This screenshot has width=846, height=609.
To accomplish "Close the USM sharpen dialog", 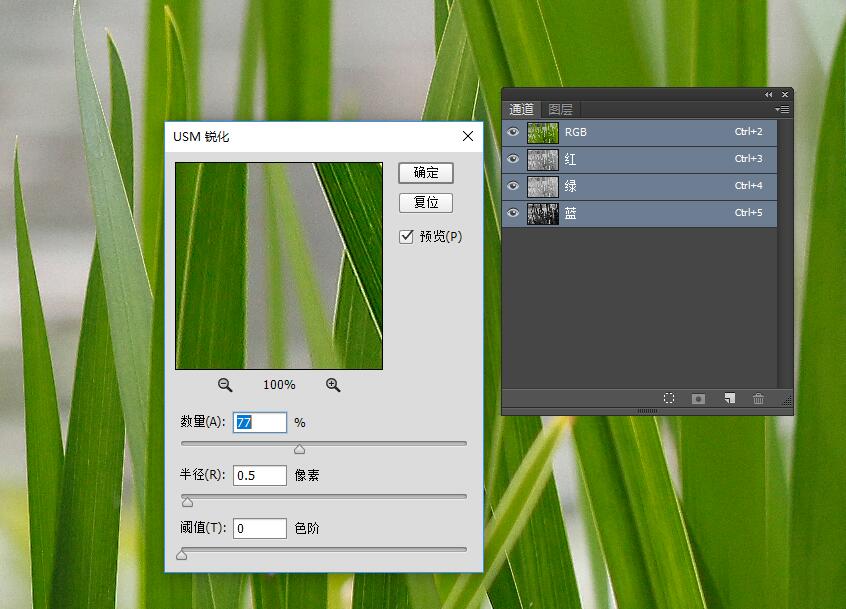I will coord(468,136).
